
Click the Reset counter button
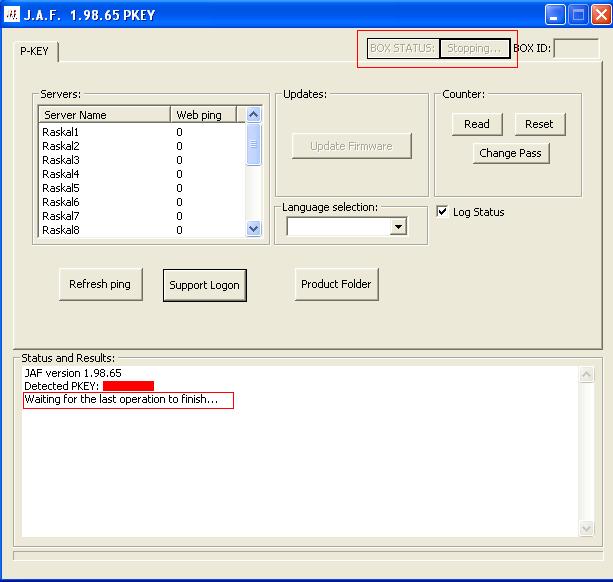[x=540, y=124]
